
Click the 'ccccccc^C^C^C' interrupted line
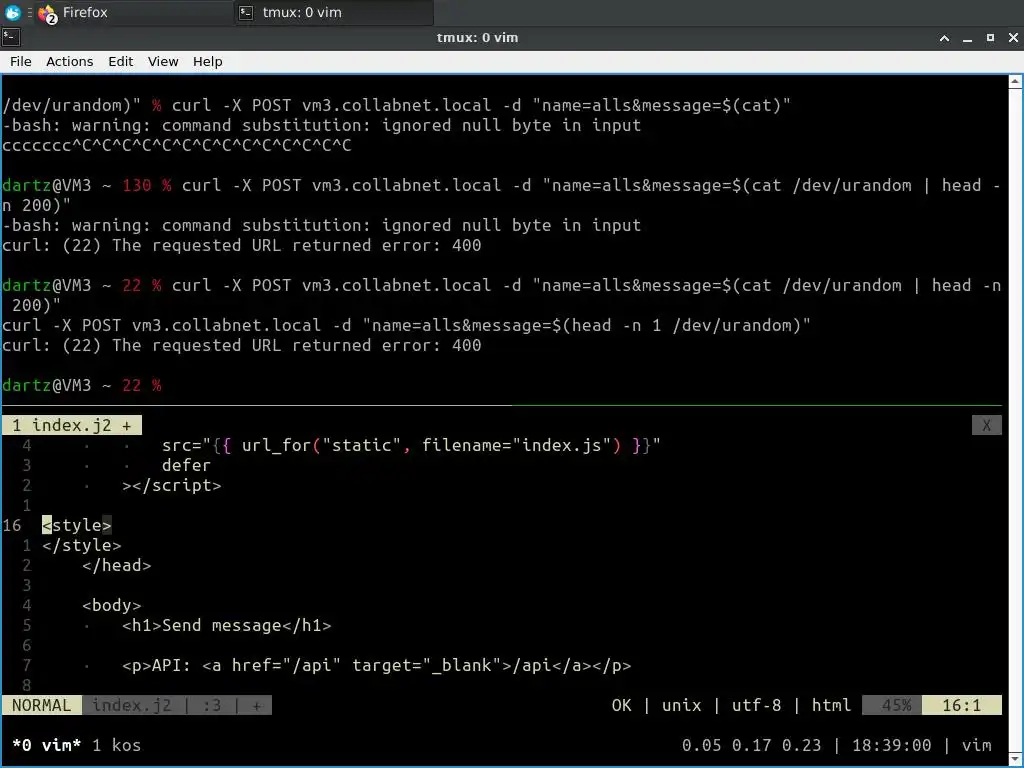point(176,146)
